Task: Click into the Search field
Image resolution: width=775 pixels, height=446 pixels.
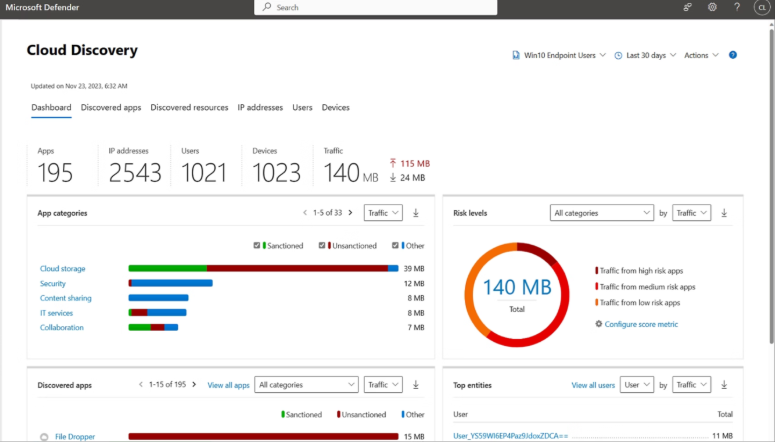Action: point(376,7)
